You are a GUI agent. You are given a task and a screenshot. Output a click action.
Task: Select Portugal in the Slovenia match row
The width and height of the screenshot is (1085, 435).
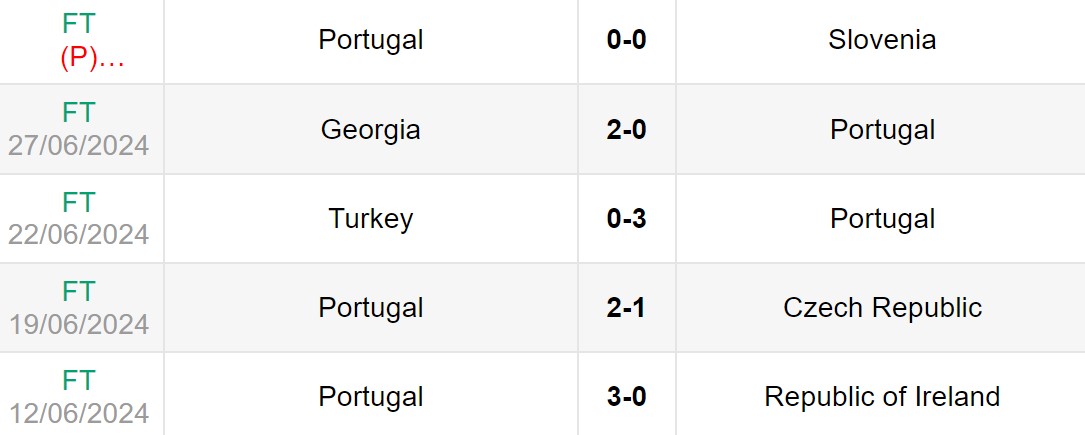point(371,40)
